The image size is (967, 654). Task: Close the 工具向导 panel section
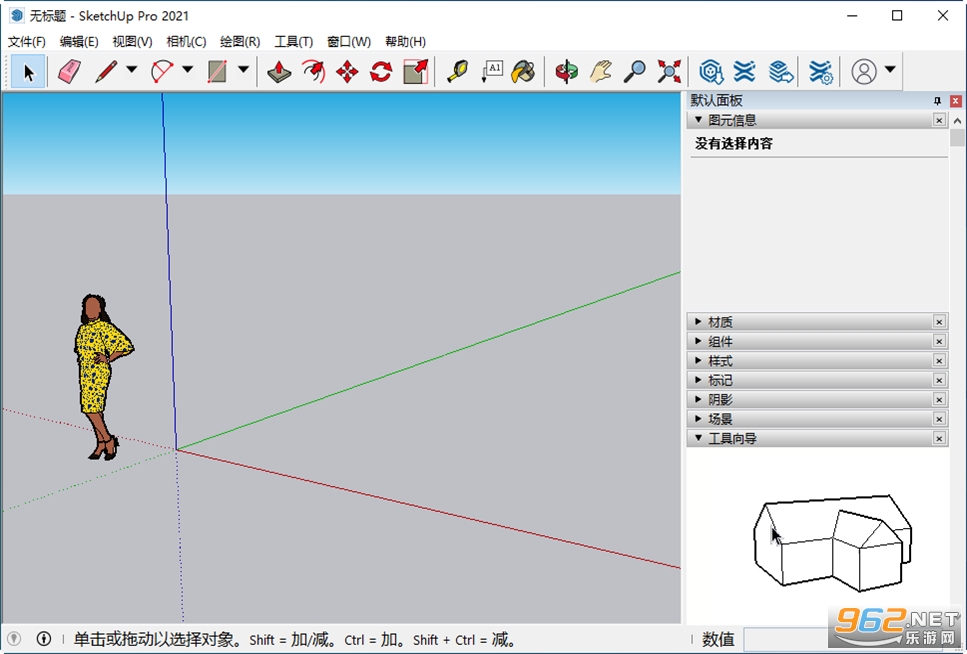(939, 438)
